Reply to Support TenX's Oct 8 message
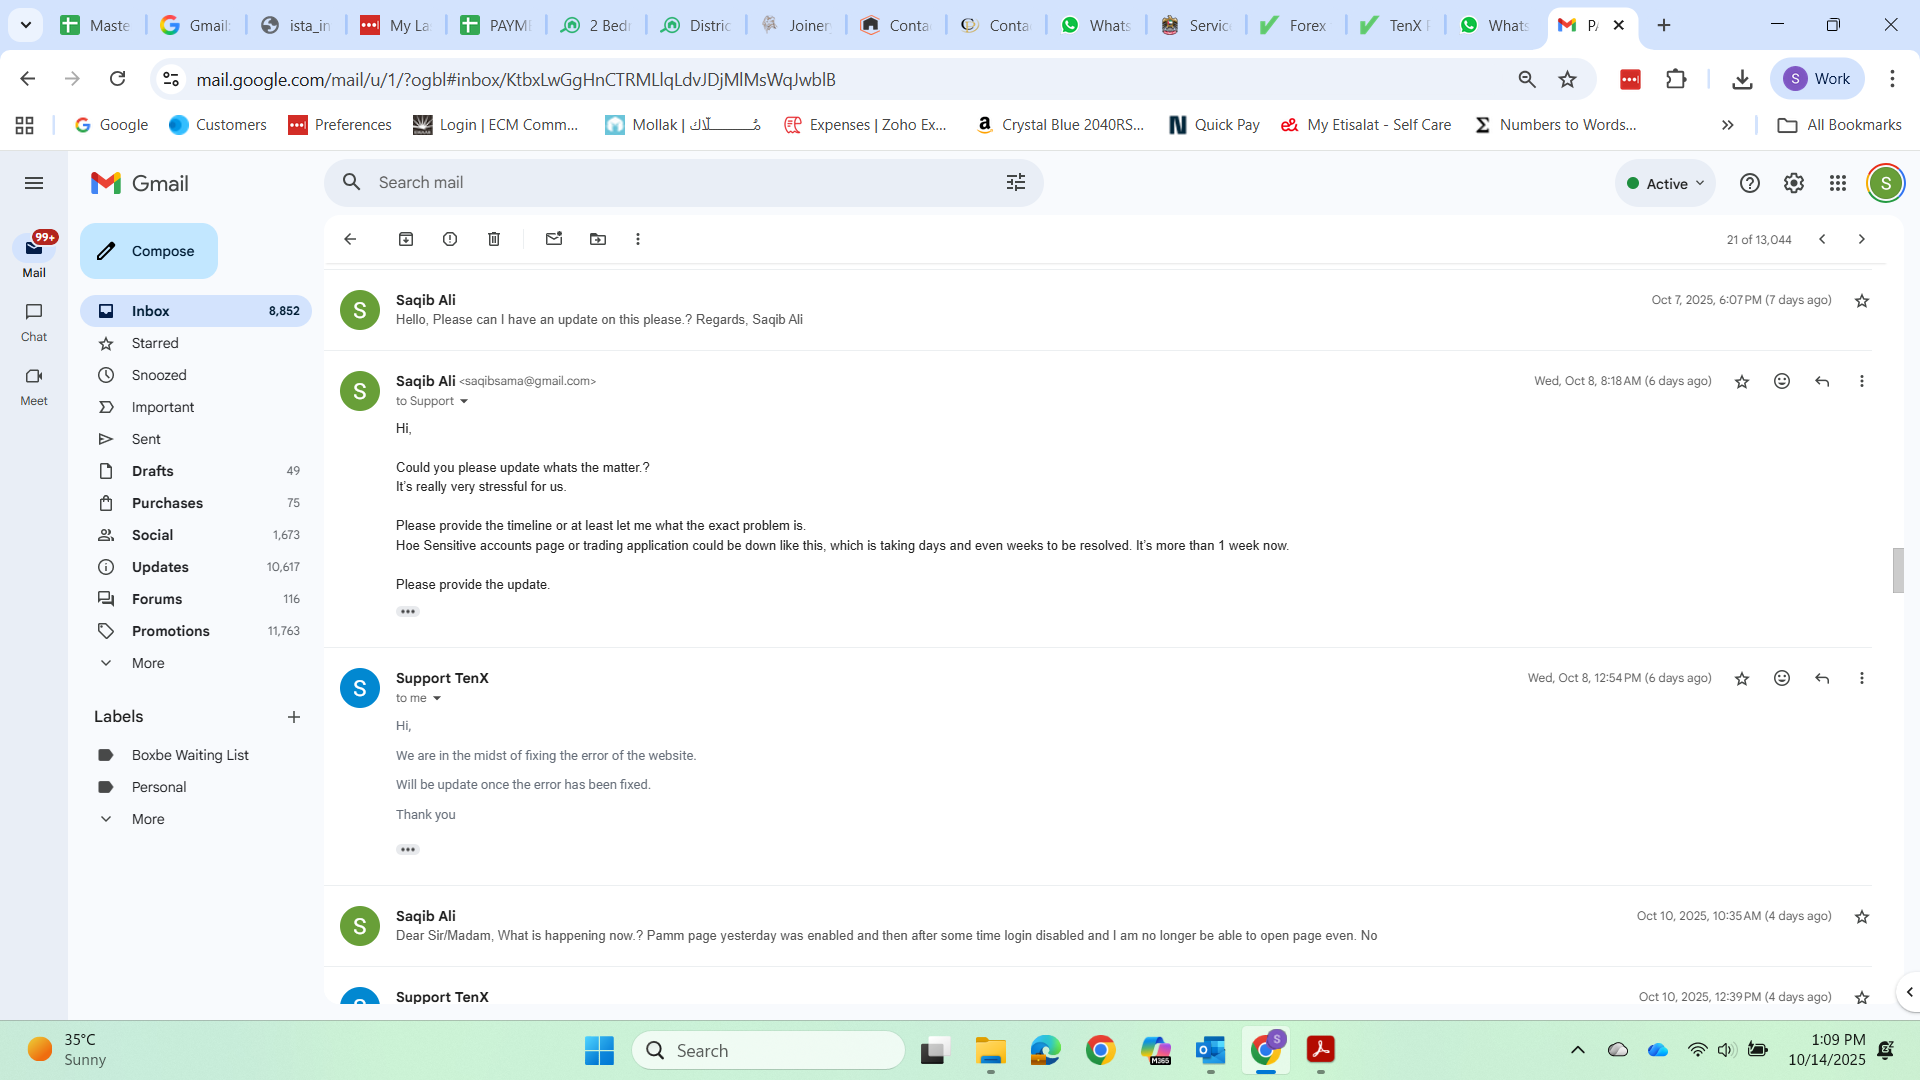 [1822, 678]
